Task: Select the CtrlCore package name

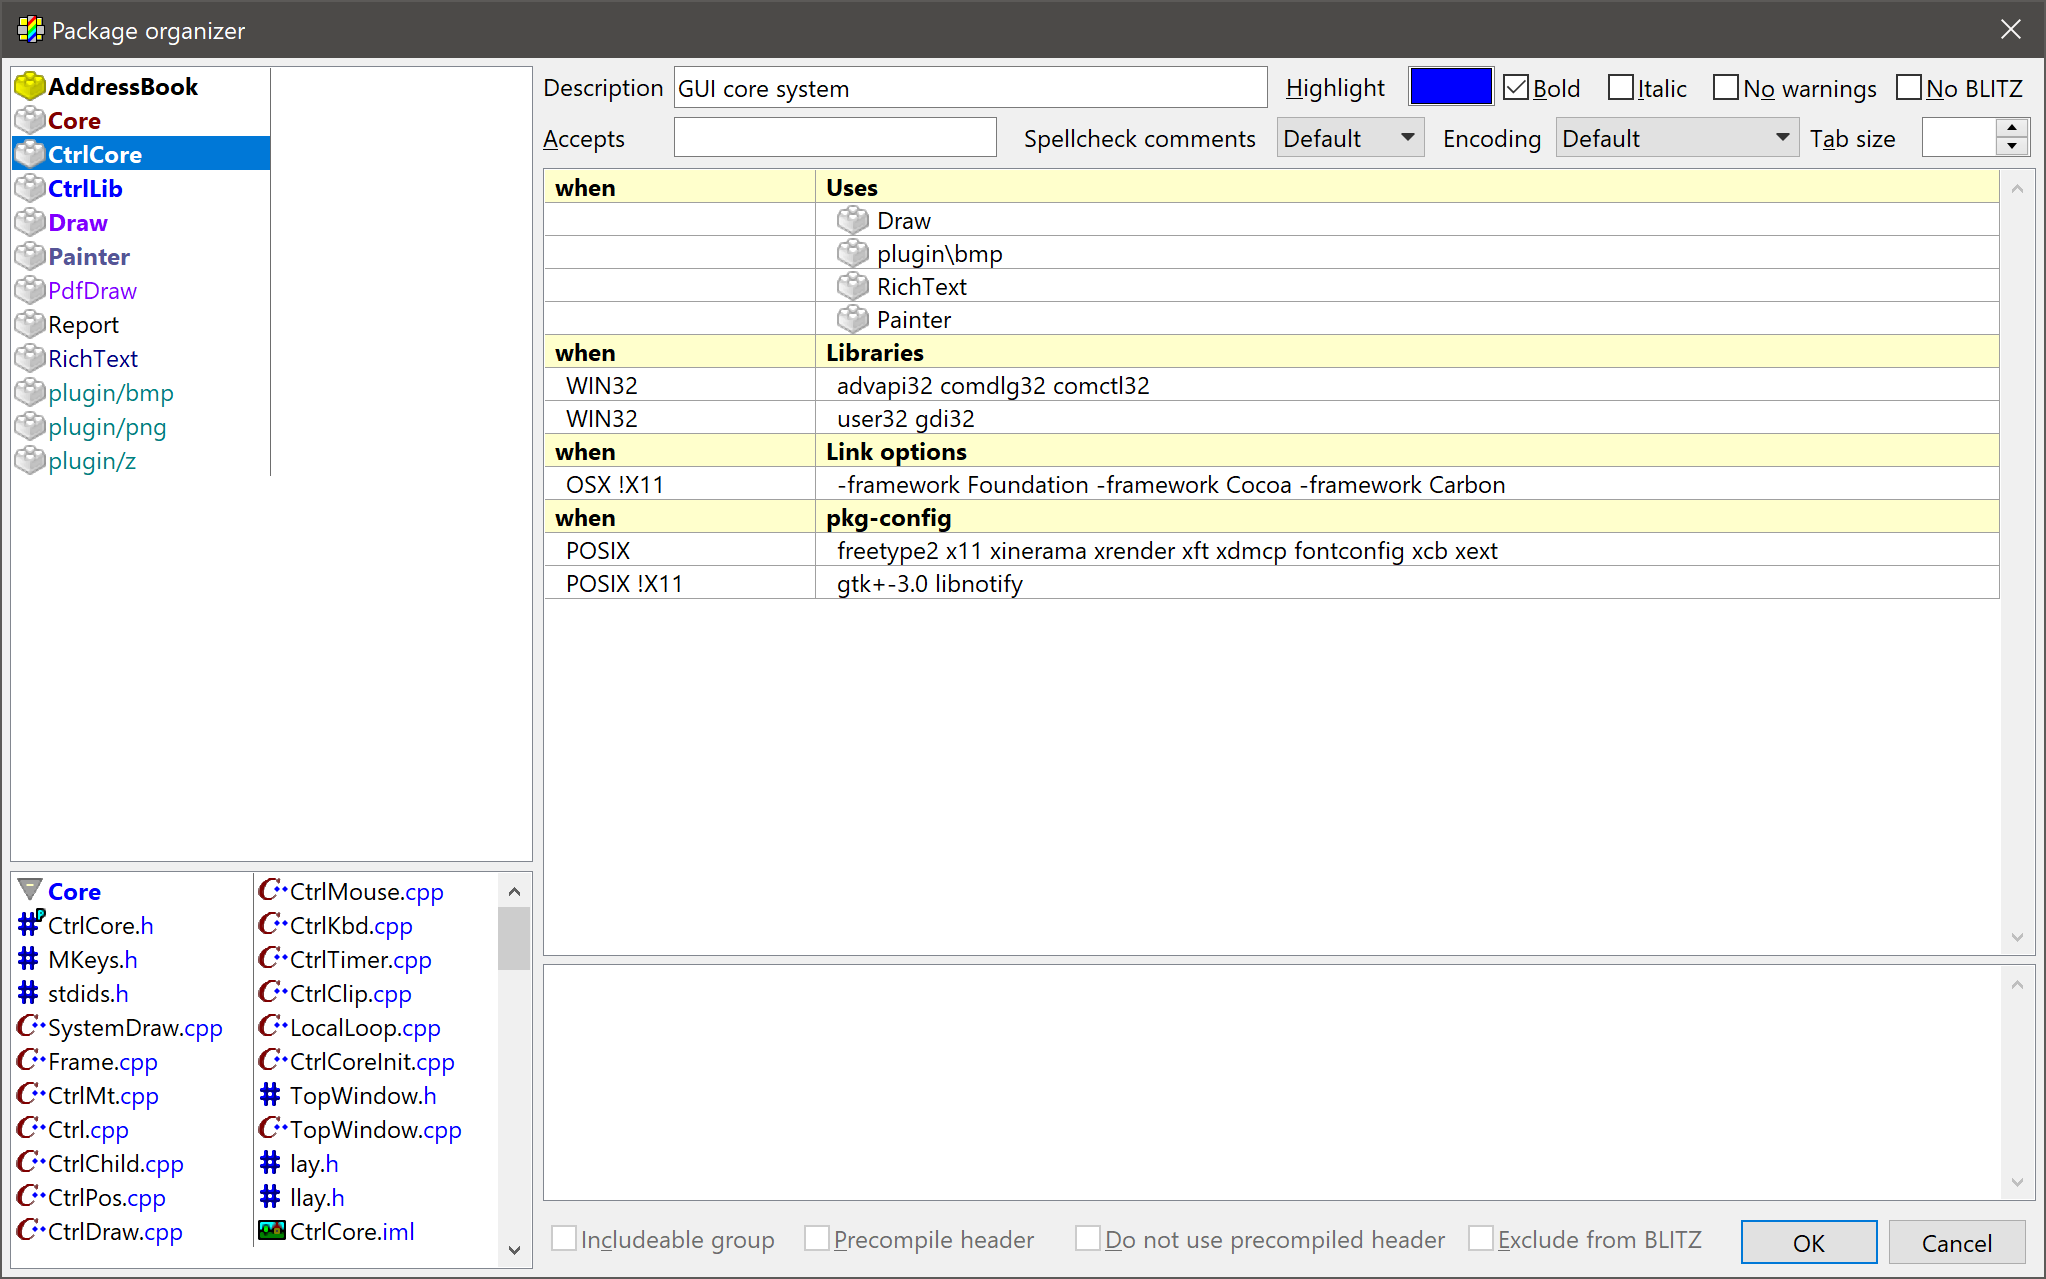Action: pyautogui.click(x=95, y=155)
